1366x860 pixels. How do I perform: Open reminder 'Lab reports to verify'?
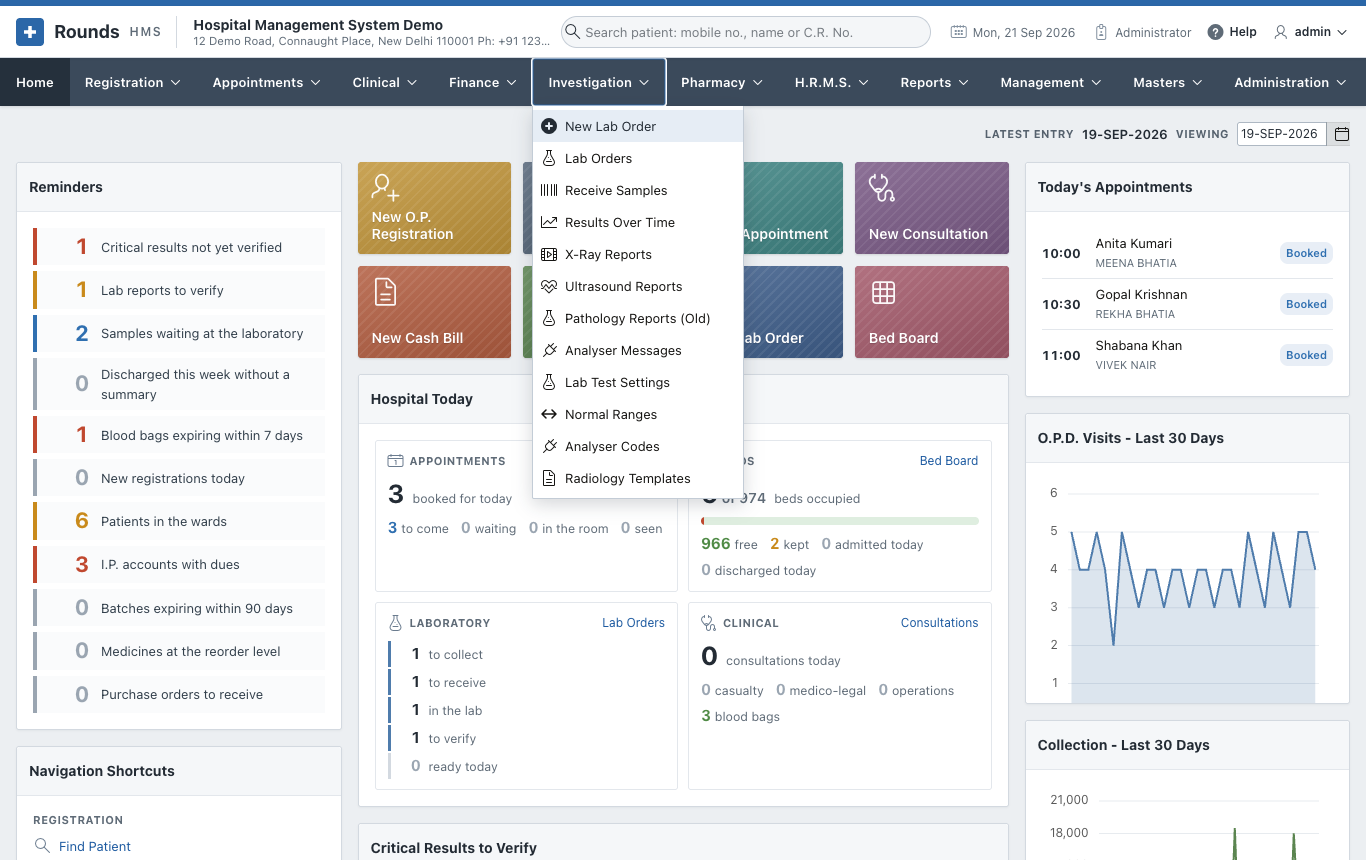point(179,290)
